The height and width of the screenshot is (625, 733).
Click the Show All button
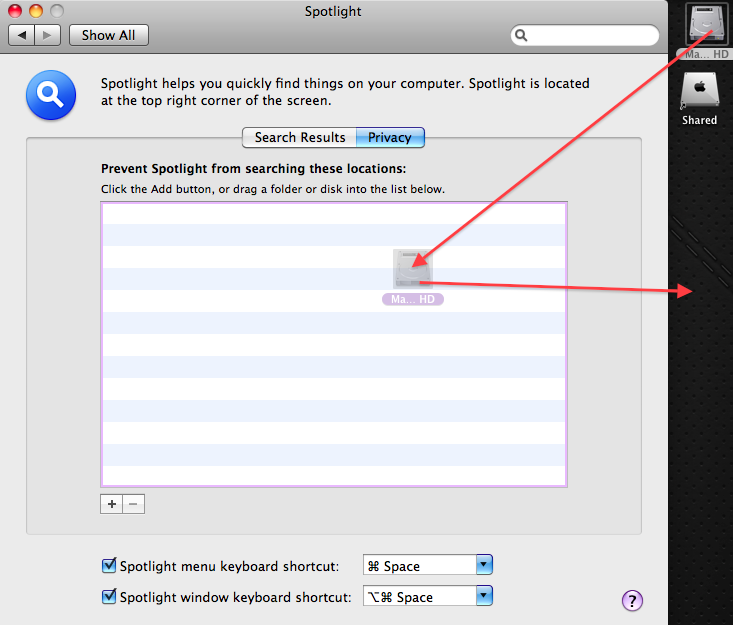coord(109,35)
